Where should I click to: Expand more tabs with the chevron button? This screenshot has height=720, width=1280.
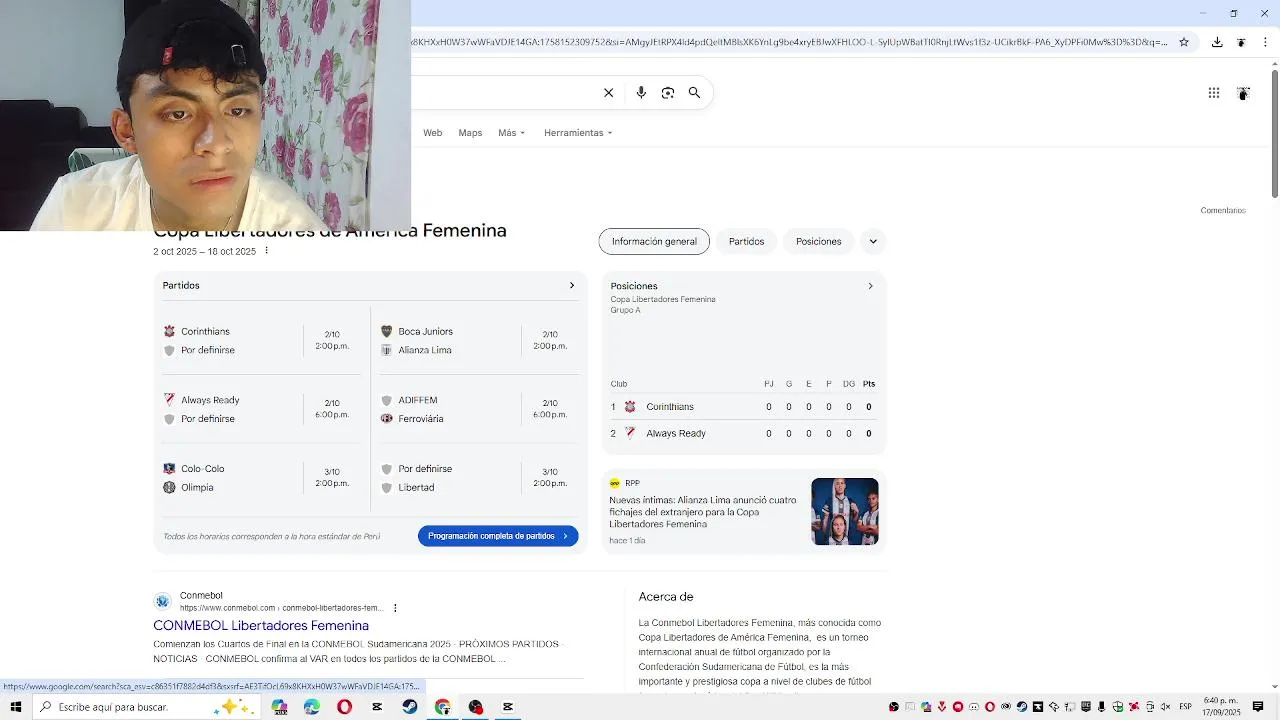pyautogui.click(x=873, y=241)
